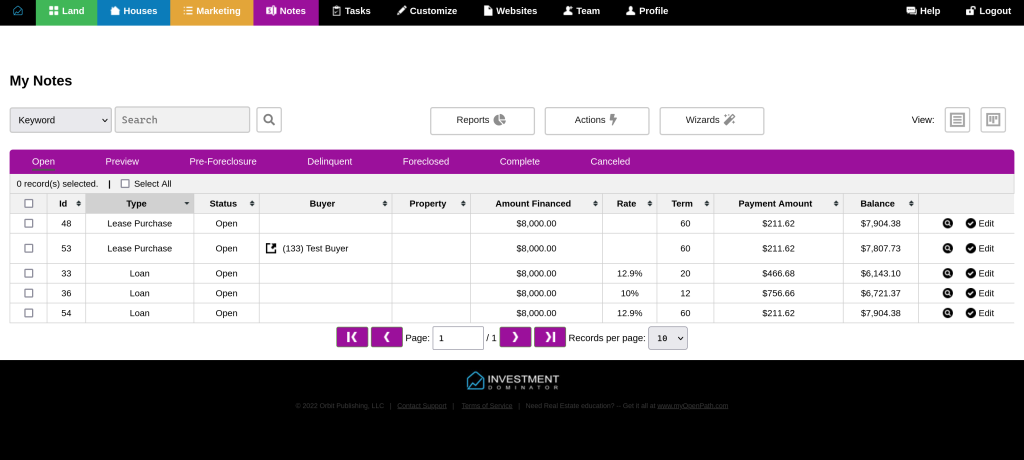Image resolution: width=1024 pixels, height=460 pixels.
Task: Check the Select All checkbox
Action: [x=125, y=184]
